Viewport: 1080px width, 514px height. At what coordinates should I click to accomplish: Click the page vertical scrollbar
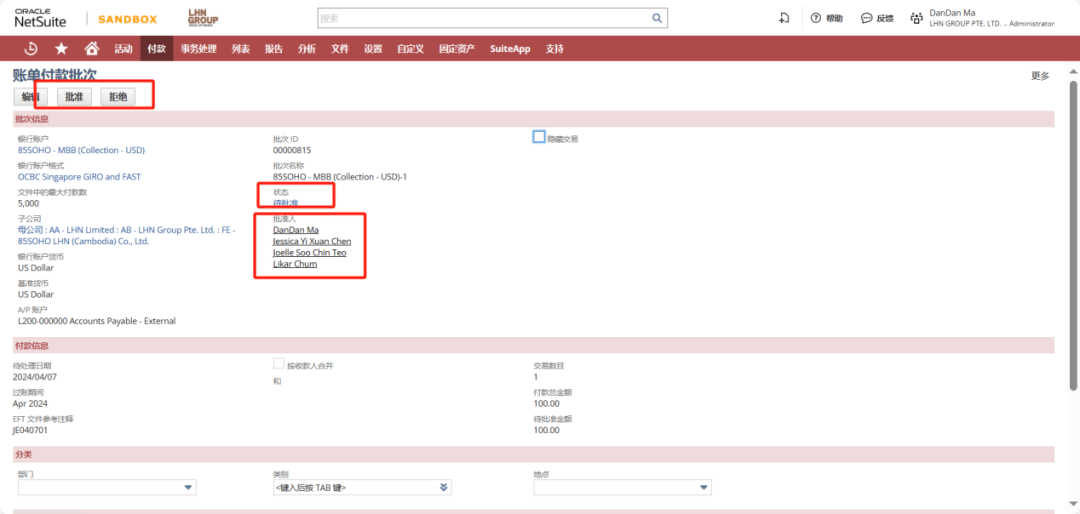click(x=1074, y=234)
